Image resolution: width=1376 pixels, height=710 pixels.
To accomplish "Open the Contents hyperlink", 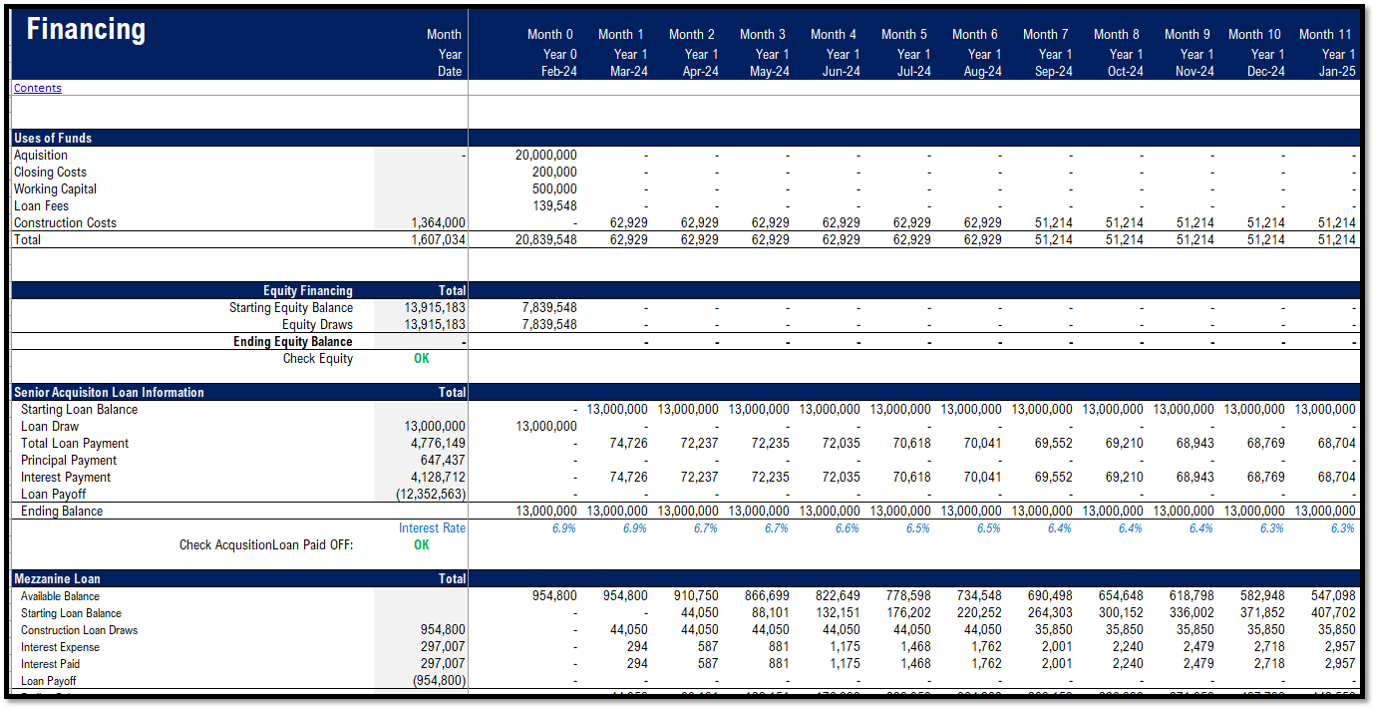I will coord(37,88).
